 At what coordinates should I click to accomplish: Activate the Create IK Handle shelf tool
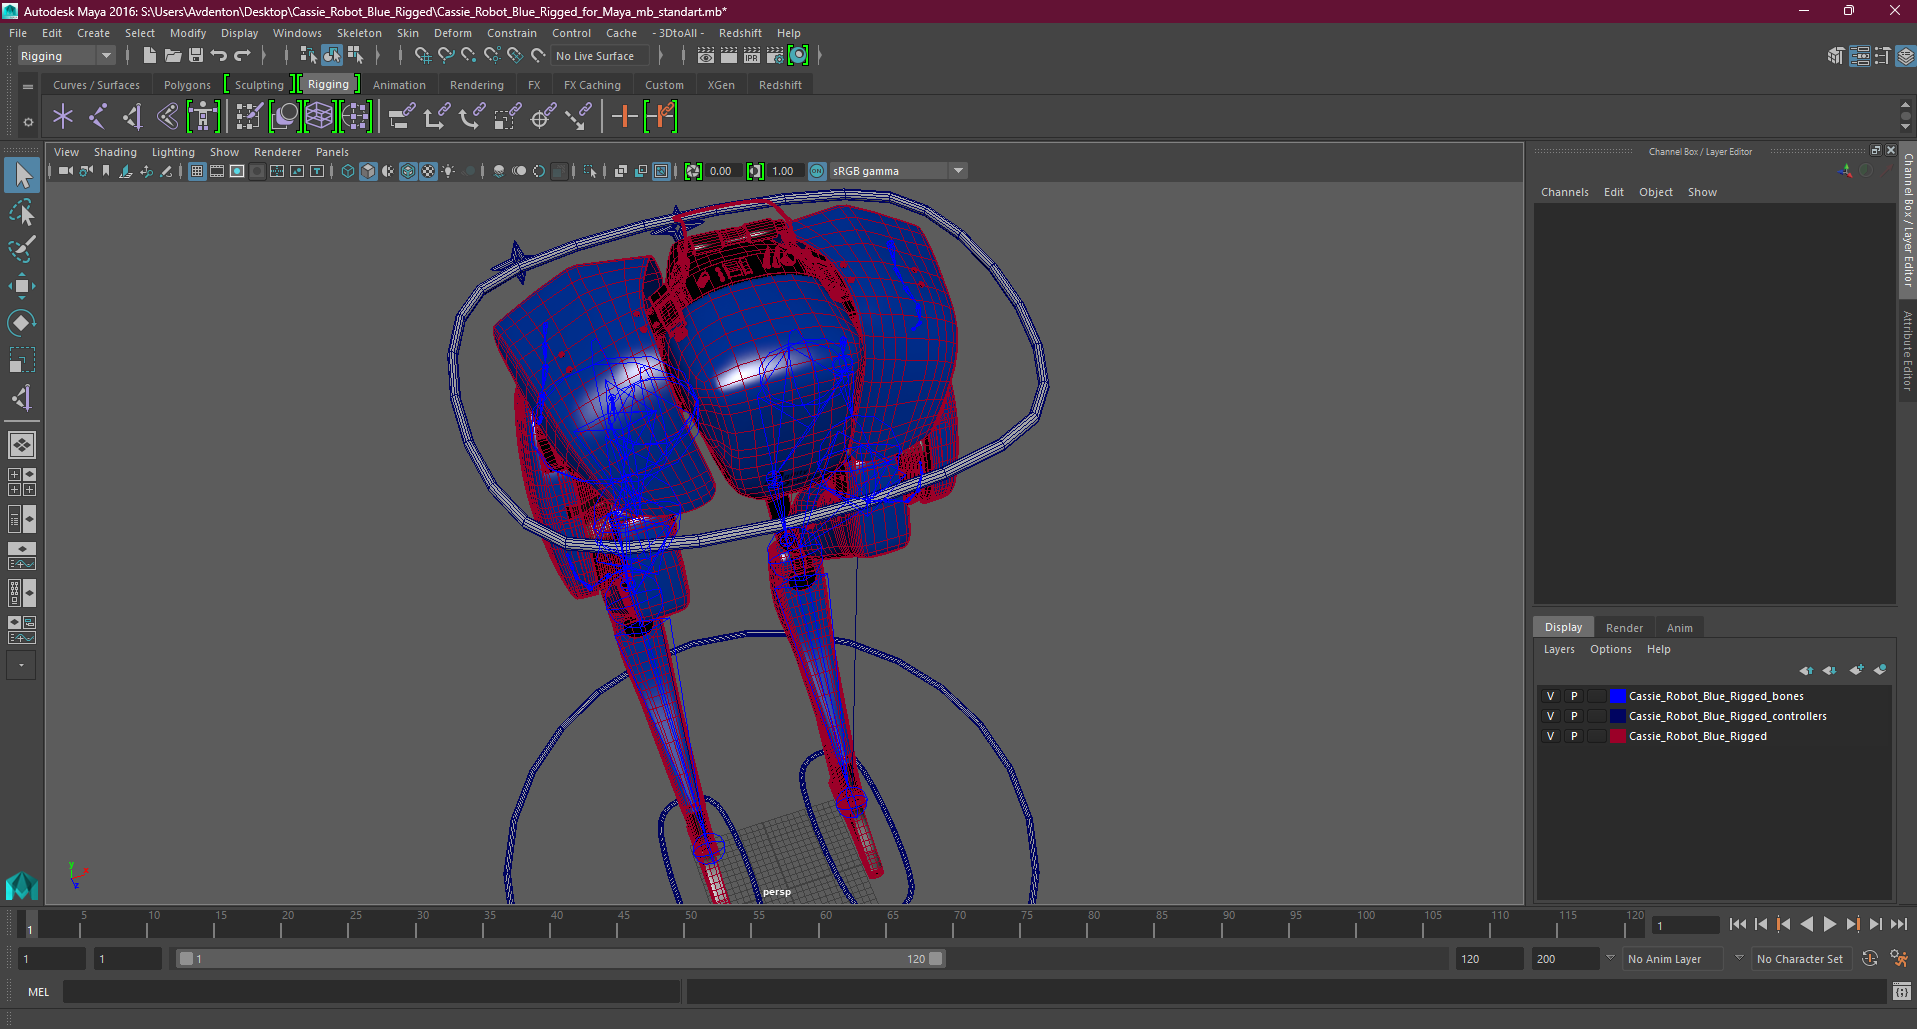tap(133, 117)
